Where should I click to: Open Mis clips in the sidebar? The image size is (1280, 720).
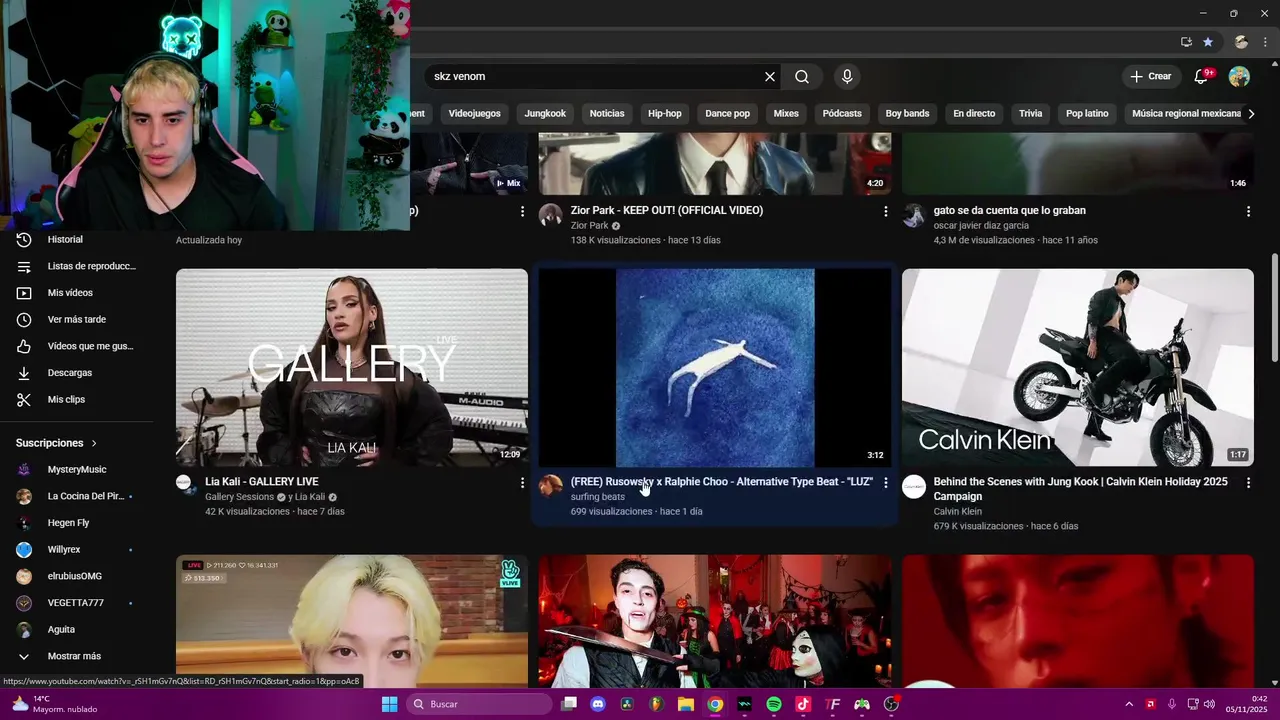tap(78, 400)
